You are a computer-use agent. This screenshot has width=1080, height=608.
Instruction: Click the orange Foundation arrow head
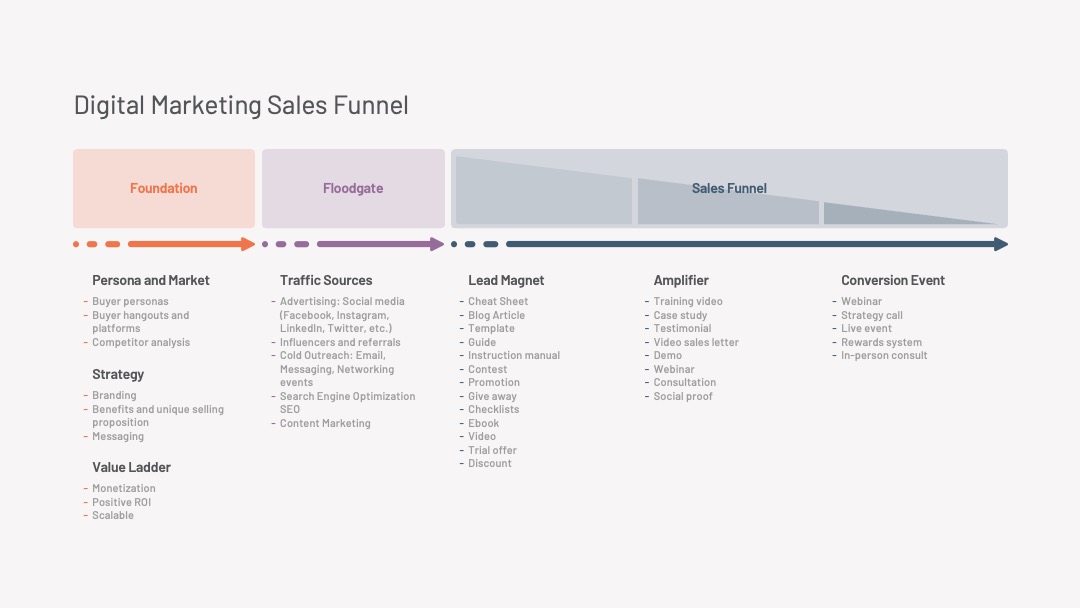pyautogui.click(x=248, y=244)
